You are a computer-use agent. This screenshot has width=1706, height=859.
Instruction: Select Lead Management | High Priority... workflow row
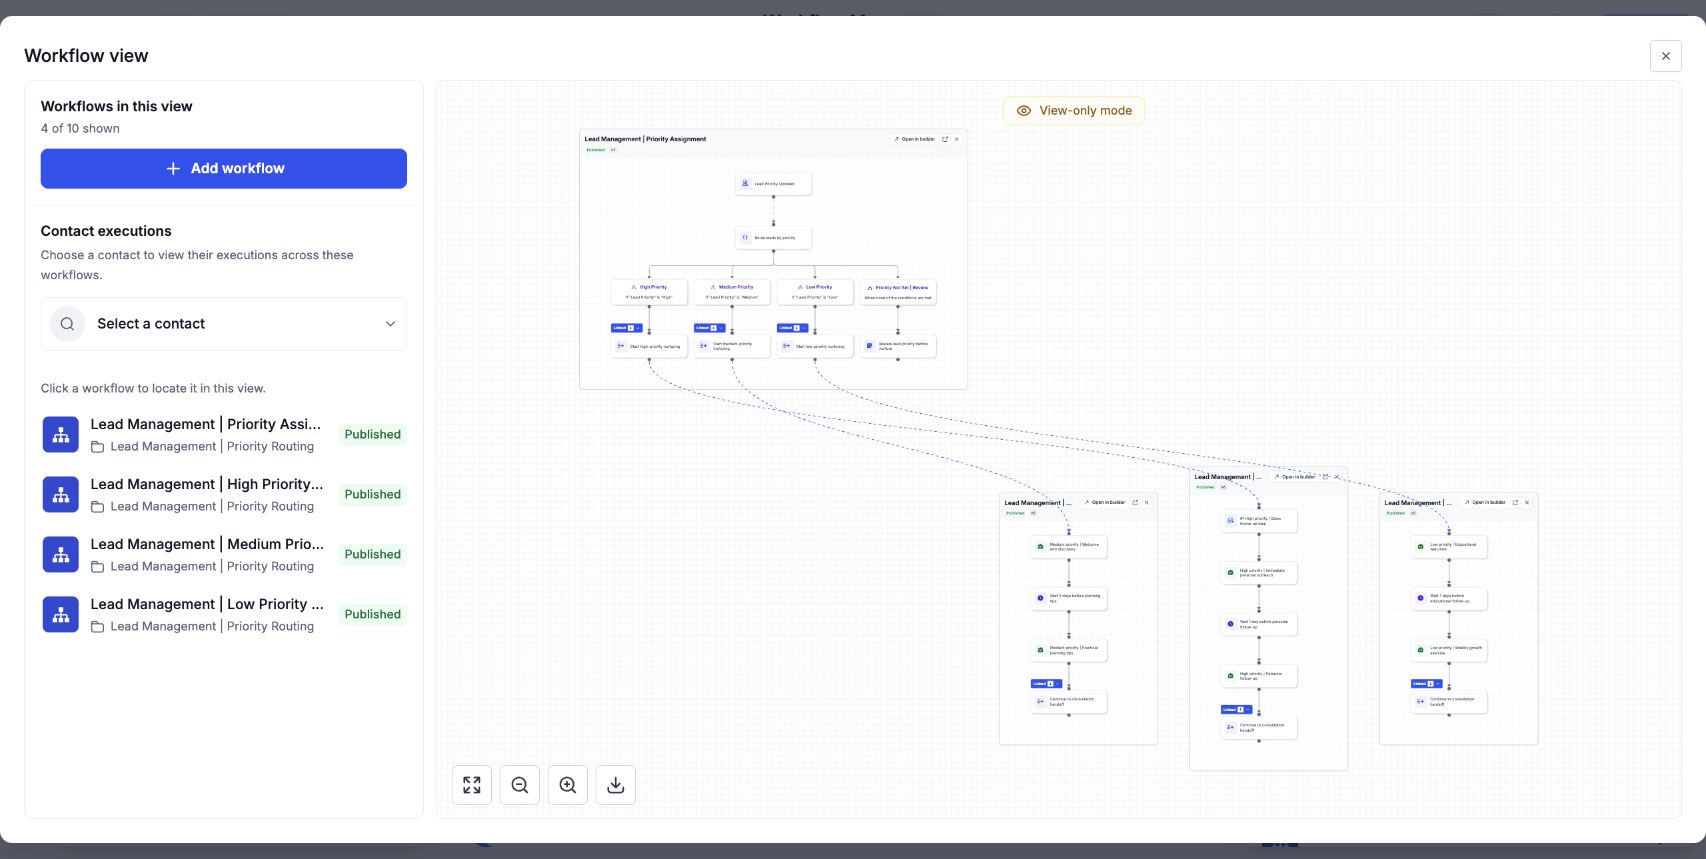click(x=224, y=494)
